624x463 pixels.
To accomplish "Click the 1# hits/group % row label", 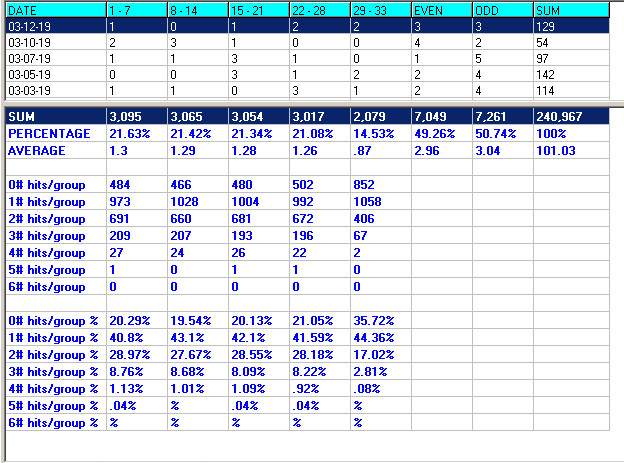I will tap(53, 338).
